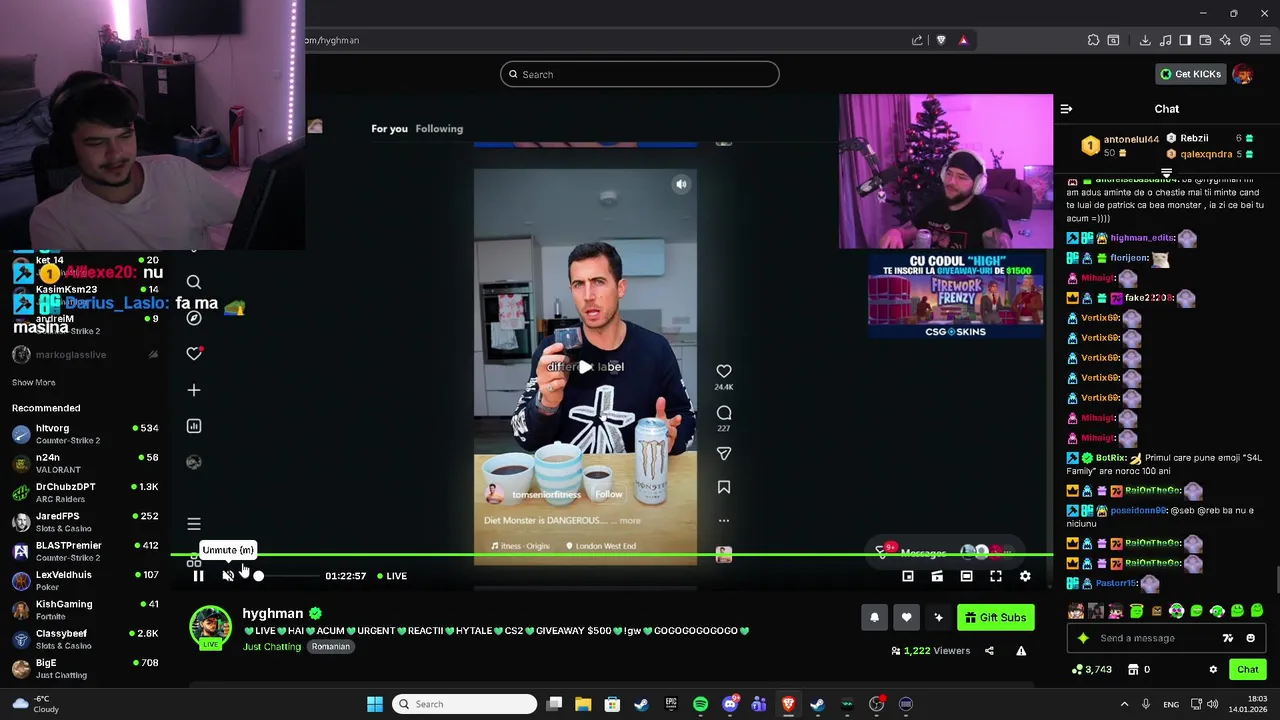Expand Show More in followed channels
1280x720 pixels.
coord(33,382)
